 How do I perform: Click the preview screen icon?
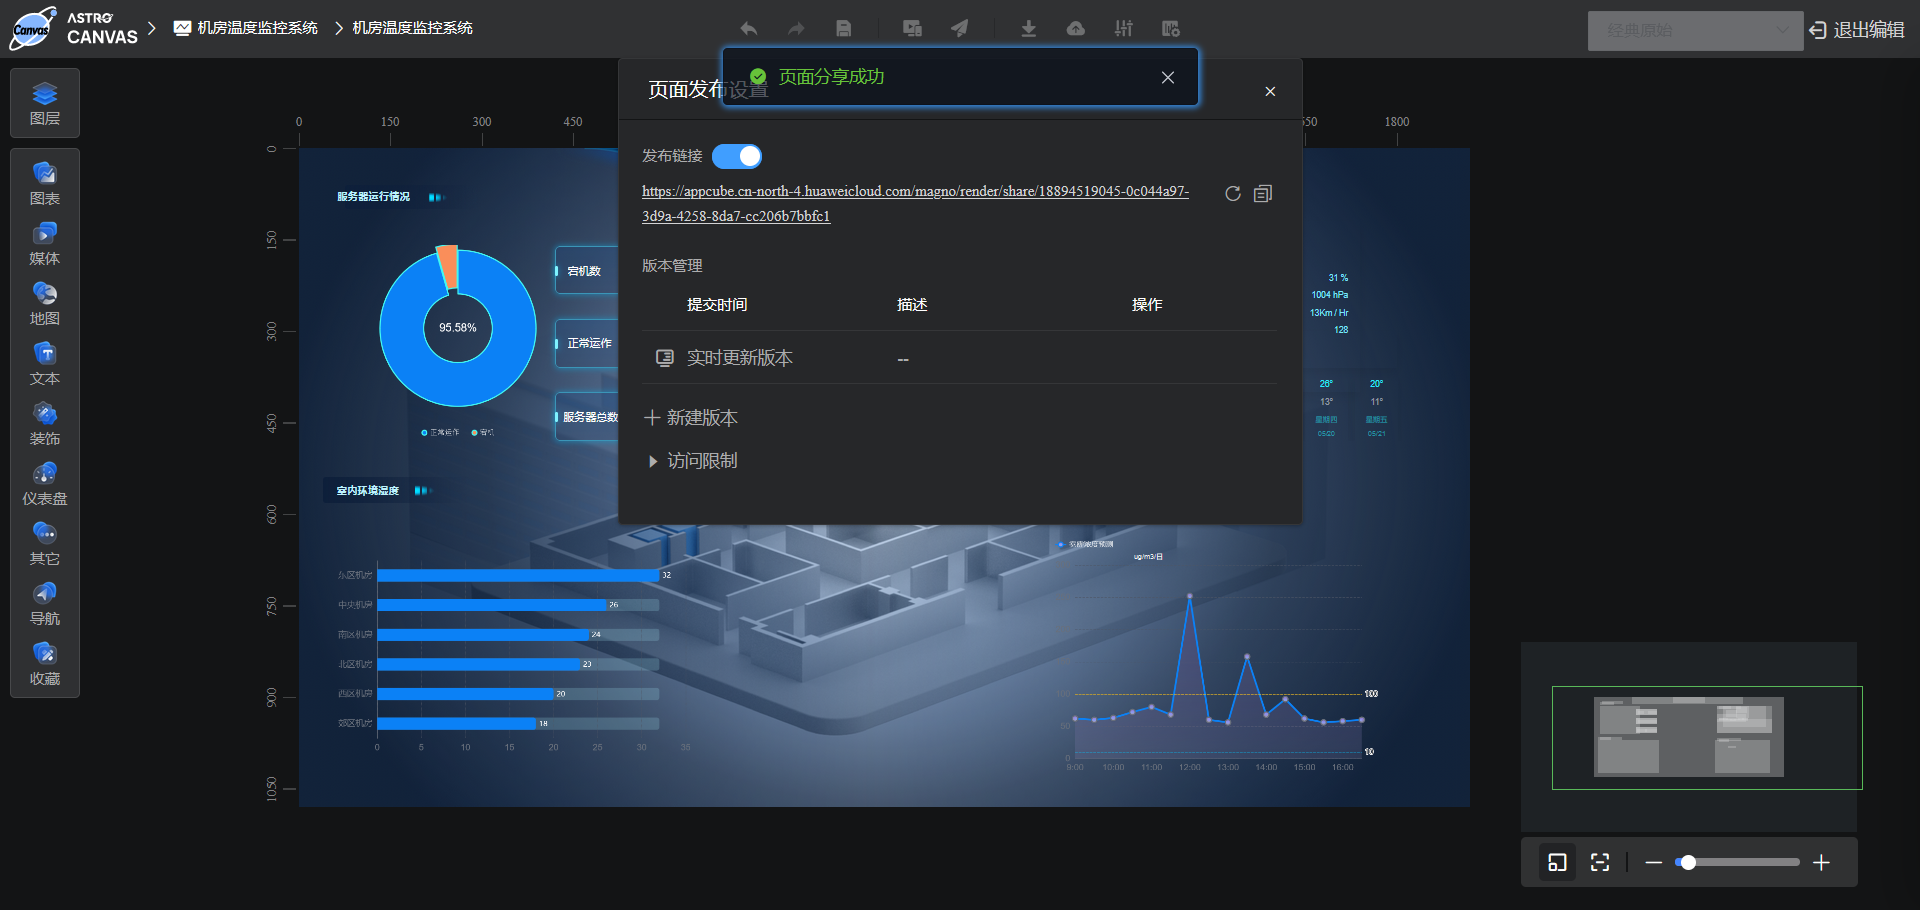(912, 28)
